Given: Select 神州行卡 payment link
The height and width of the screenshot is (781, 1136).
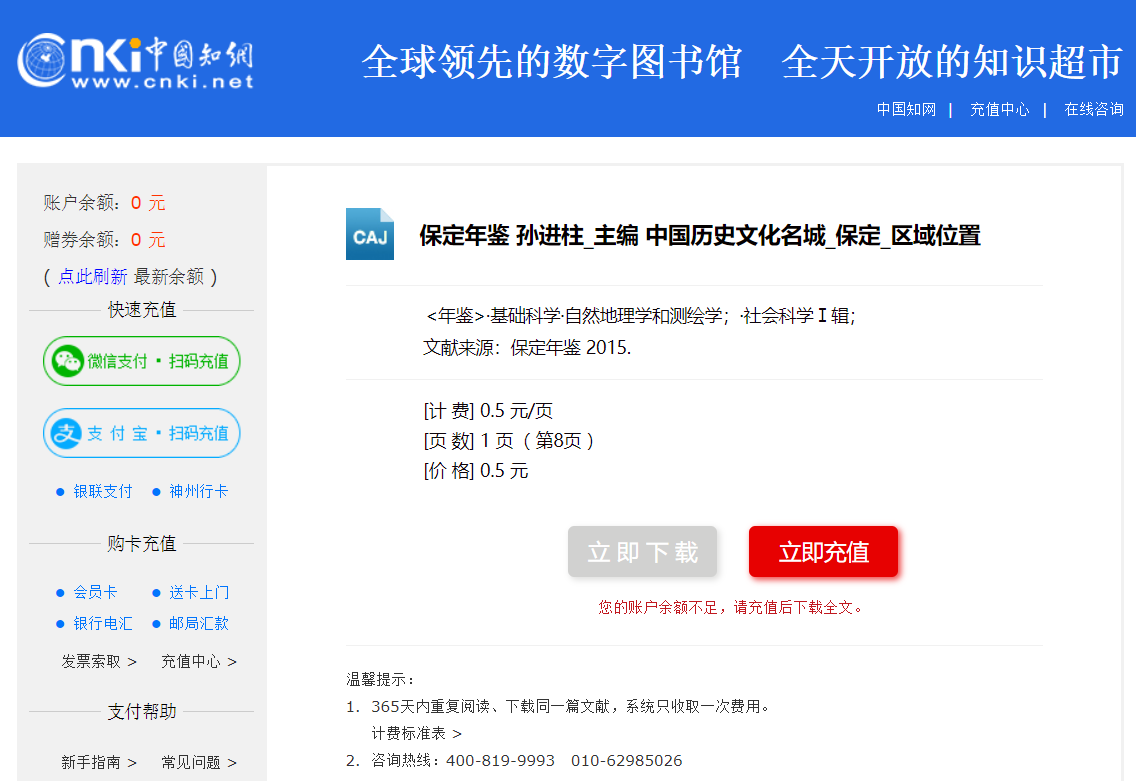Looking at the screenshot, I should [x=198, y=491].
